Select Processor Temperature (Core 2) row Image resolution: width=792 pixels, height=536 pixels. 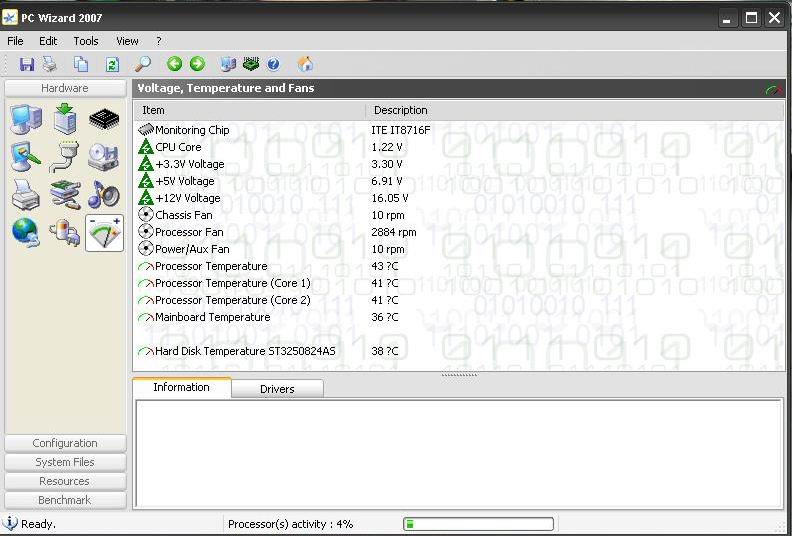459,300
